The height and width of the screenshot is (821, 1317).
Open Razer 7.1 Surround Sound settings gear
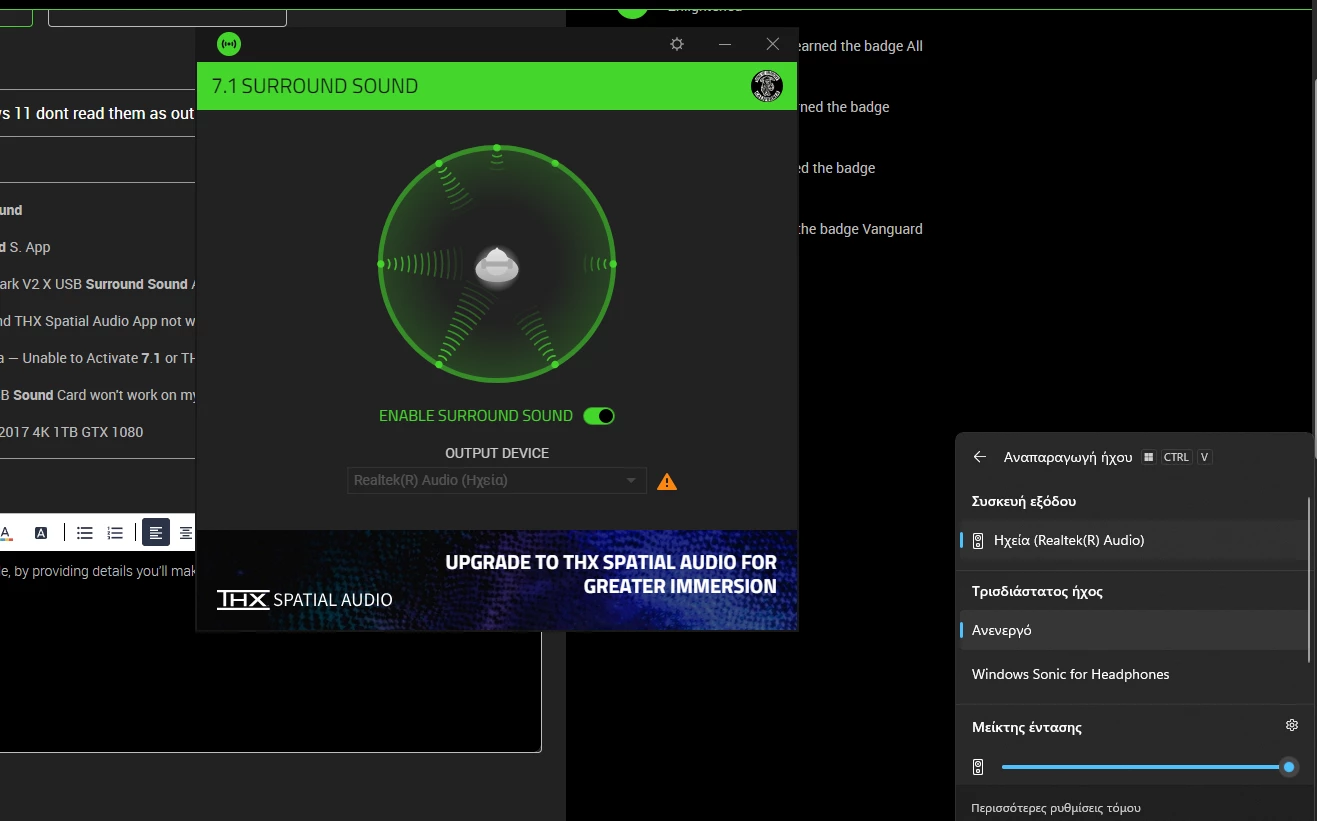677,44
